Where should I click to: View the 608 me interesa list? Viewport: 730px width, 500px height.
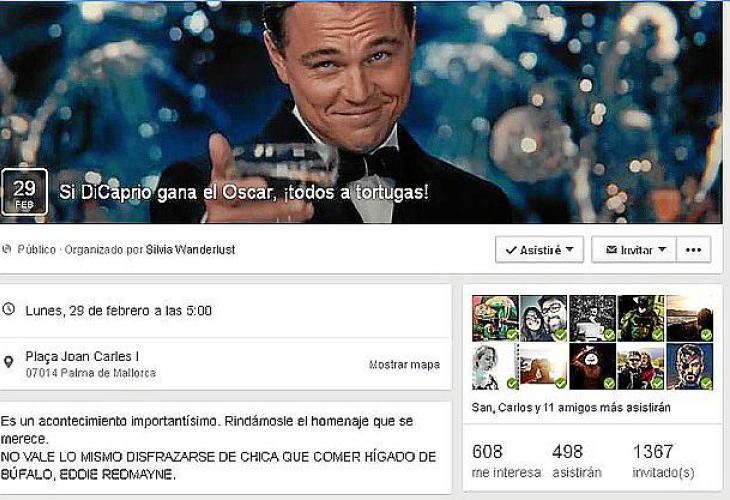pyautogui.click(x=506, y=461)
